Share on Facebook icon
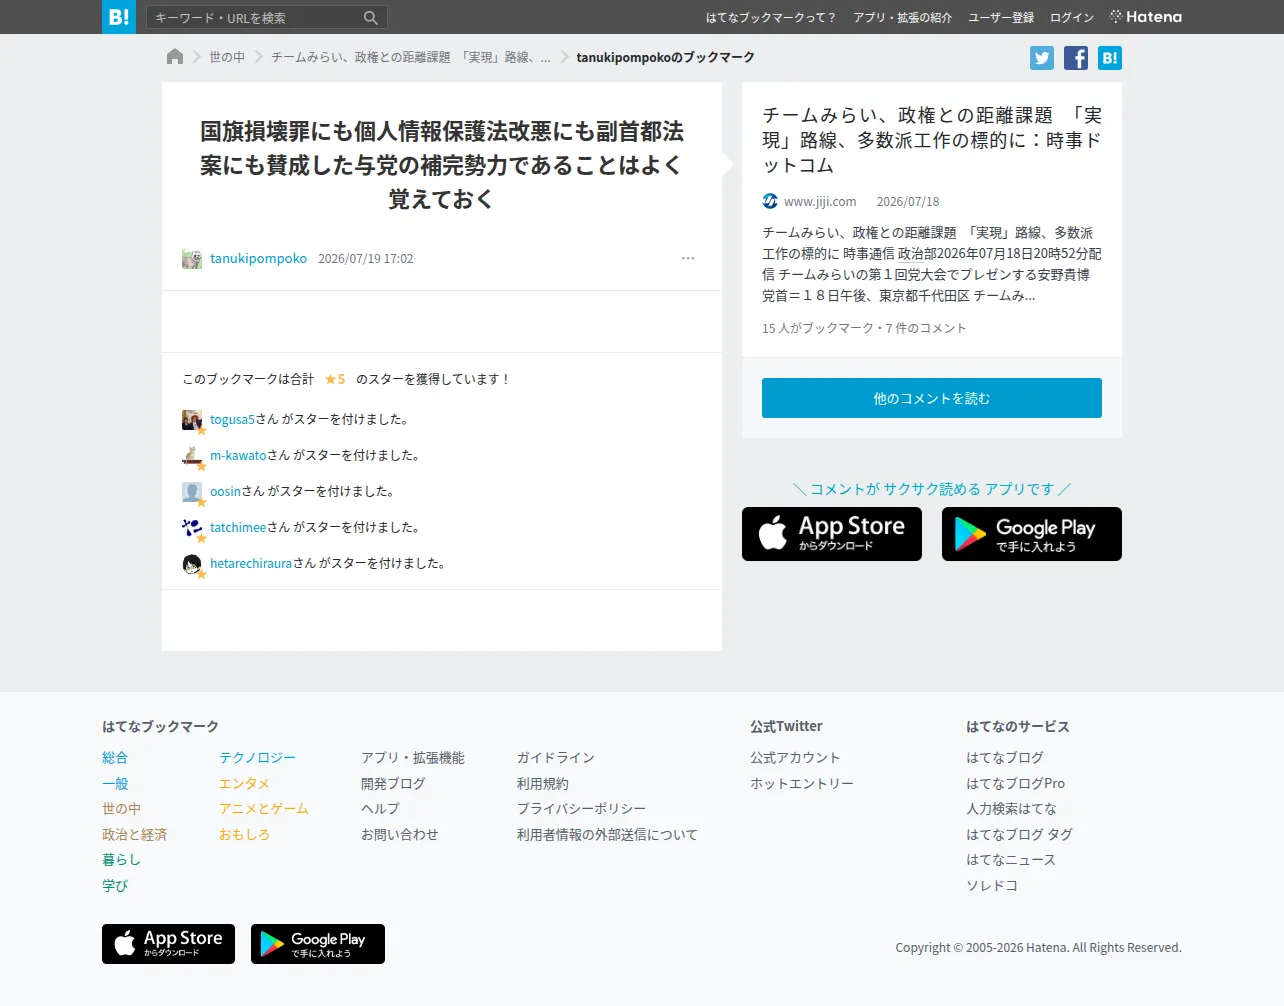The image size is (1284, 1006). pyautogui.click(x=1076, y=58)
